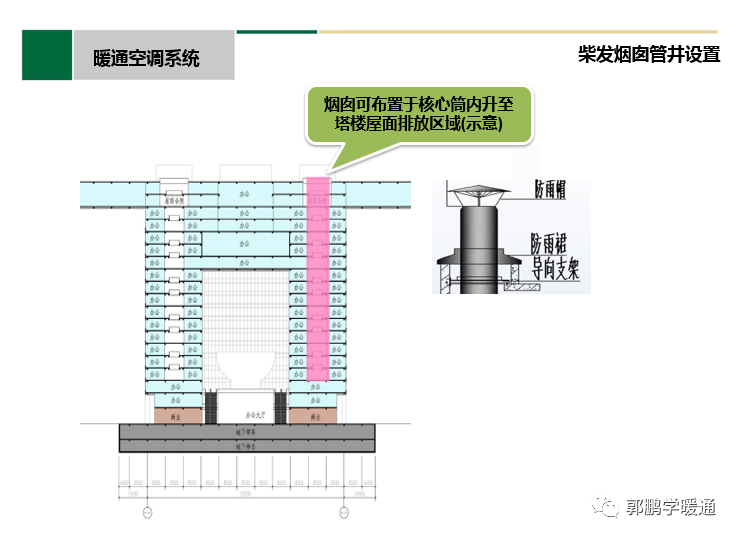Click the pink chimney shaft in the building section
The height and width of the screenshot is (539, 739).
click(x=318, y=279)
